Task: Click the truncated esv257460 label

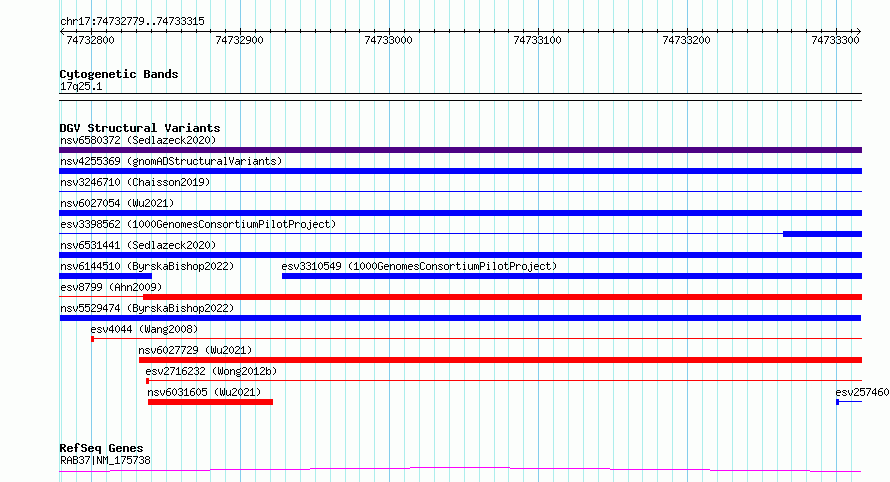Action: click(862, 392)
